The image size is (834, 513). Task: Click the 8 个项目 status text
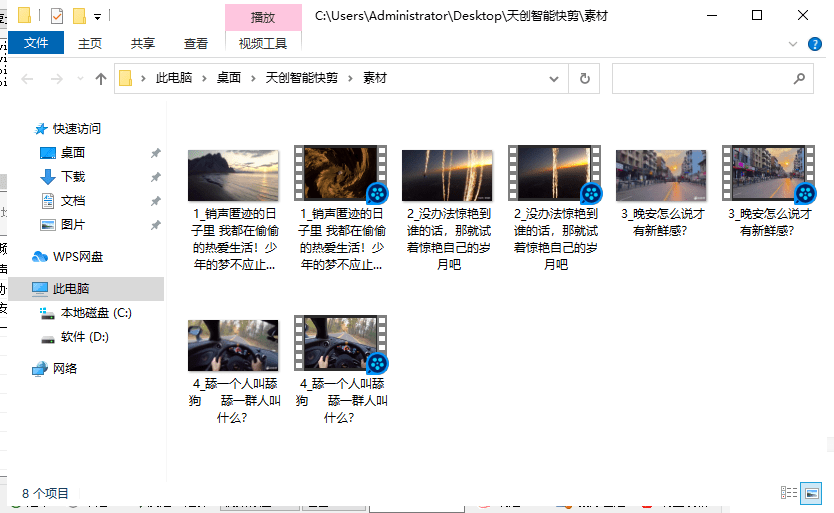point(45,493)
